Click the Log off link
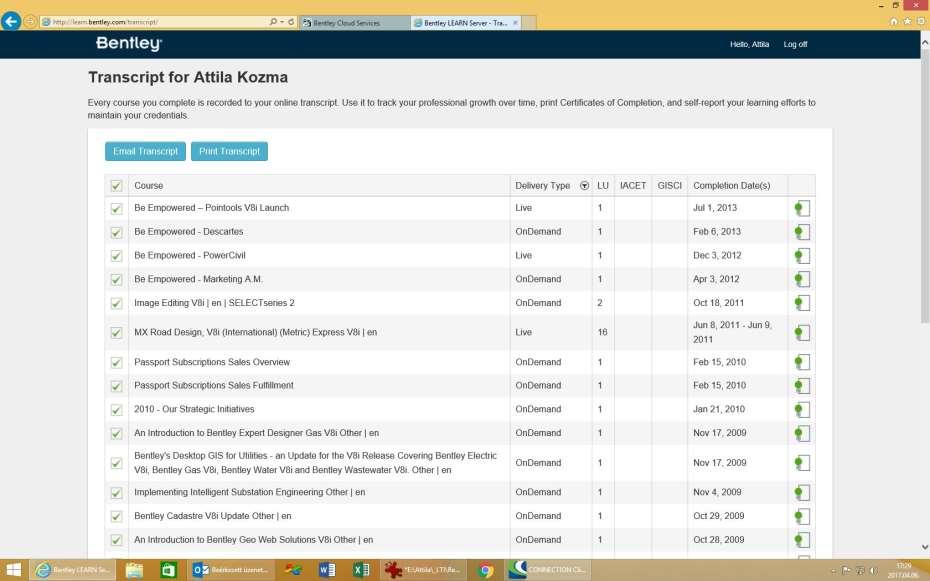Screen dimensions: 930x581 795,44
